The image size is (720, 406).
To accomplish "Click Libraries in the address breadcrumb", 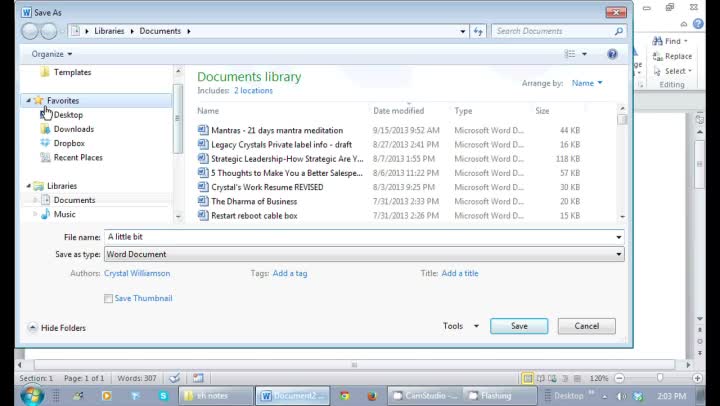I will (109, 31).
